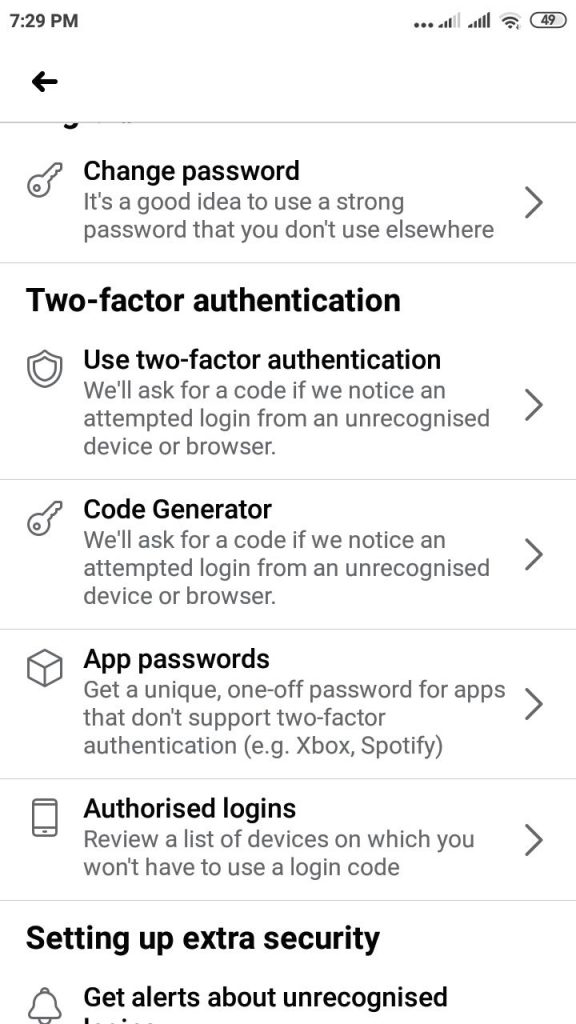576x1024 pixels.
Task: Select the Code Generator entry
Action: pos(288,554)
